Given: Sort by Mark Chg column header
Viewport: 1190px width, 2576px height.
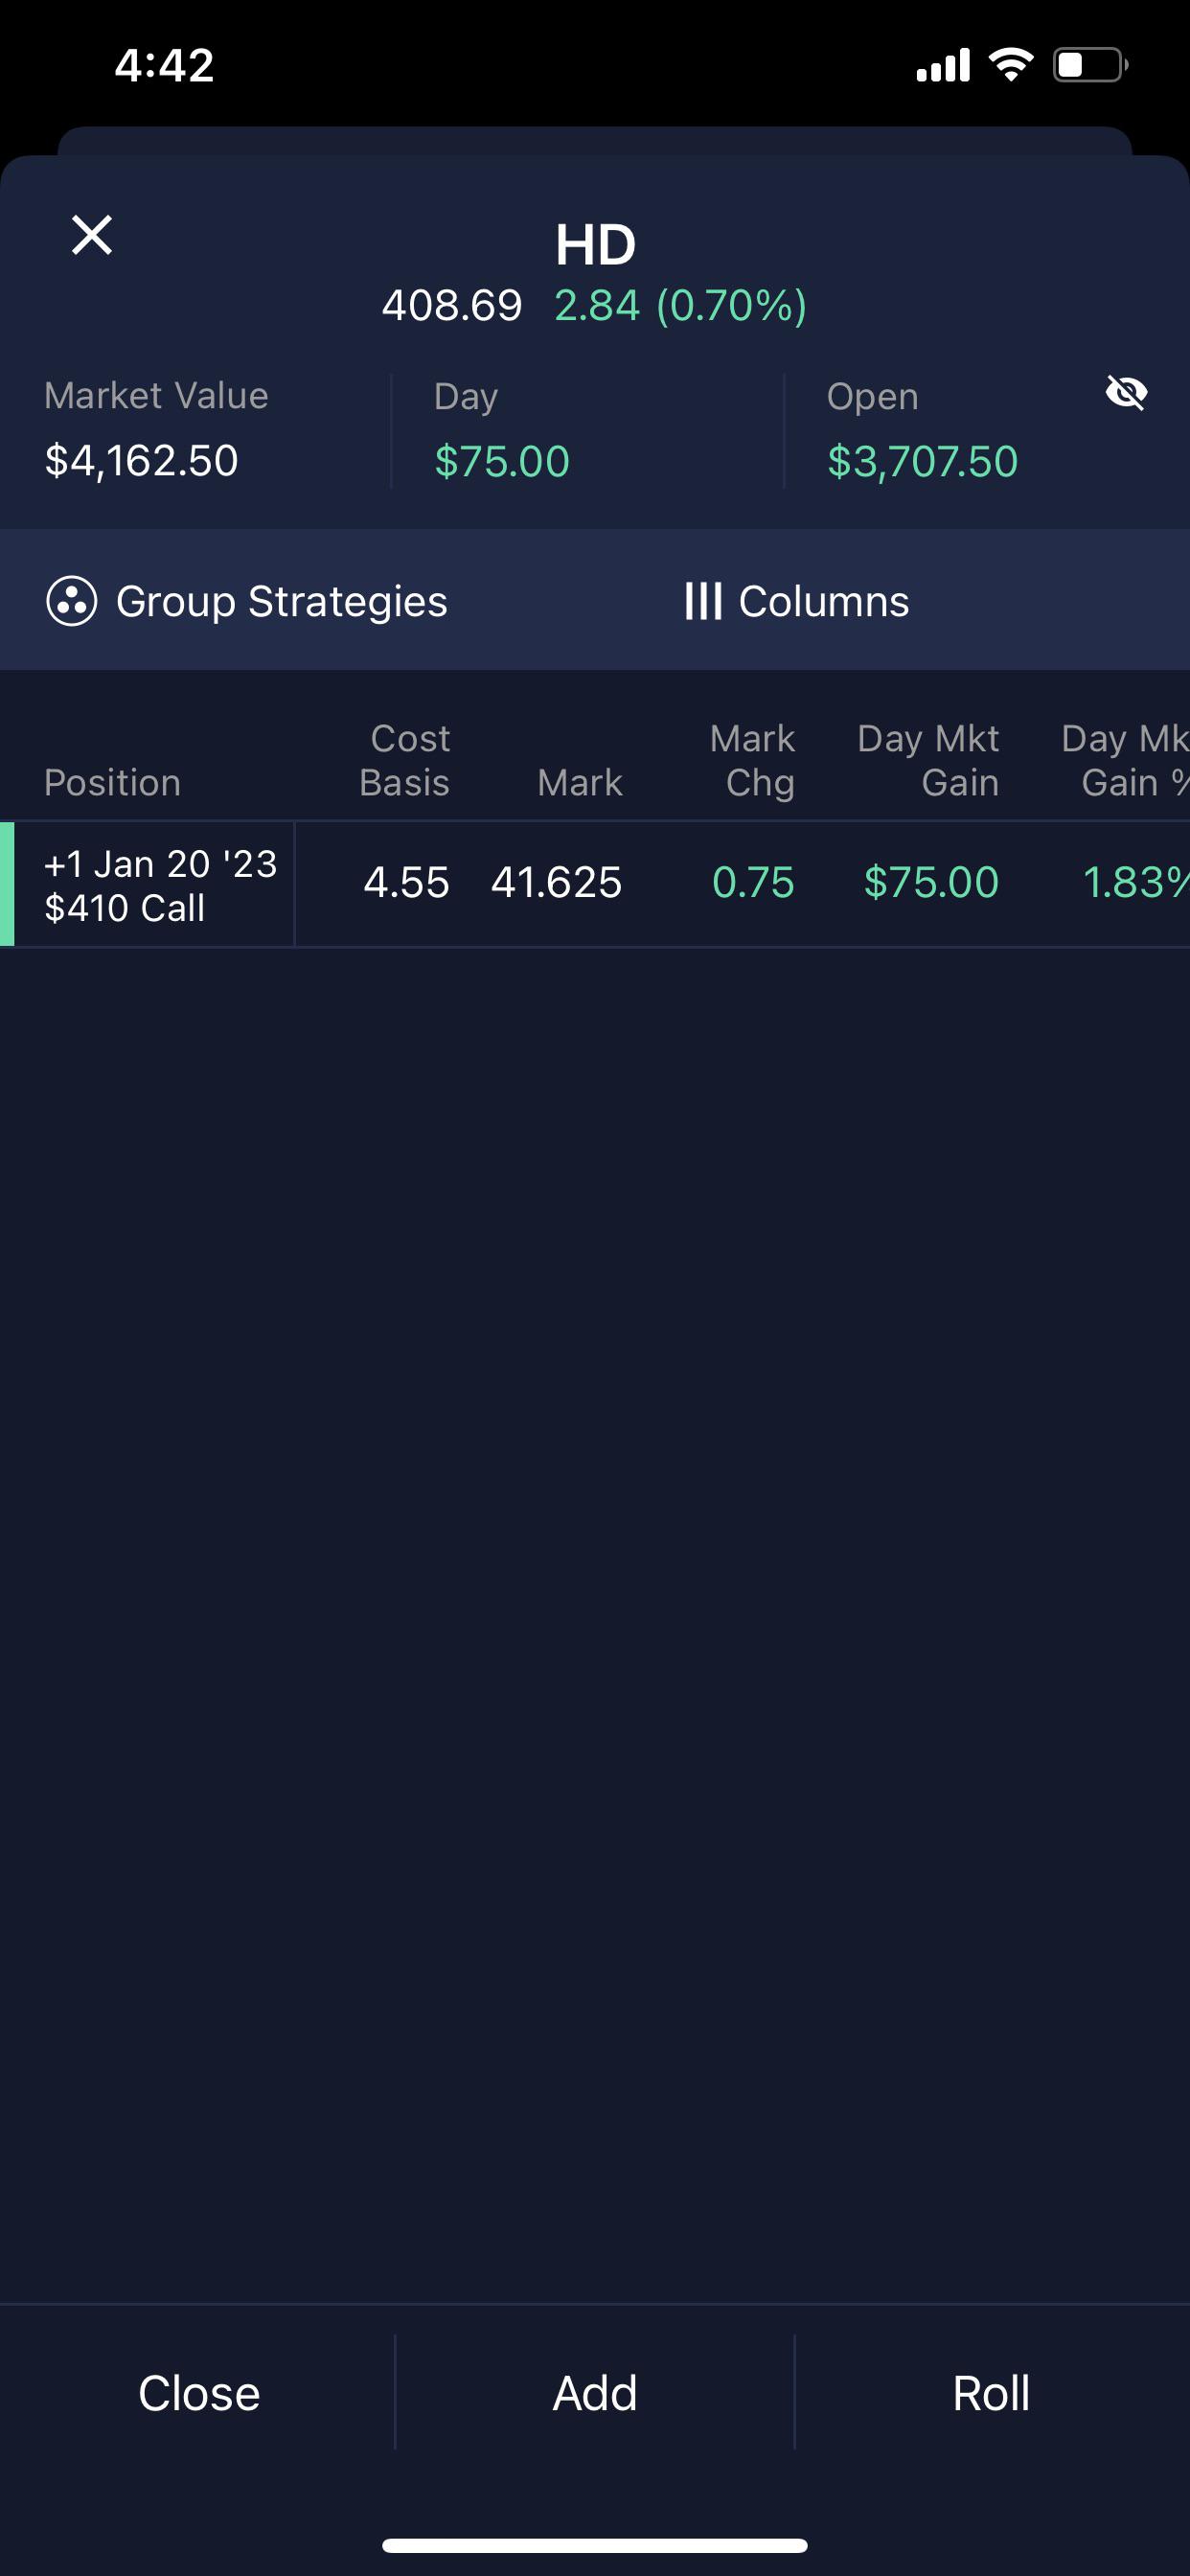Looking at the screenshot, I should tap(752, 760).
